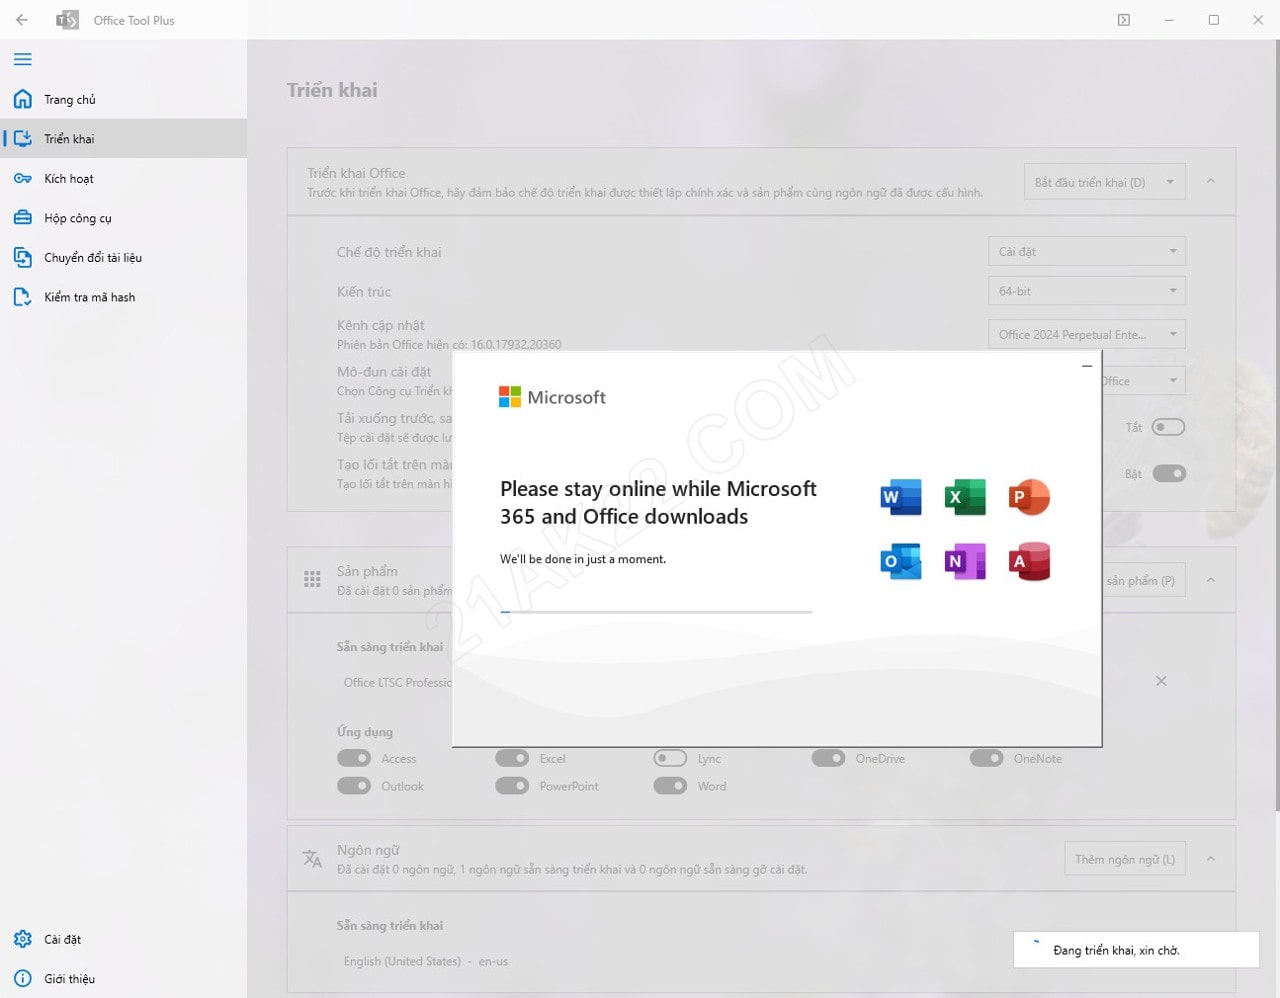Click the Office version text 16.0.17932.20360
The image size is (1280, 998).
[516, 344]
